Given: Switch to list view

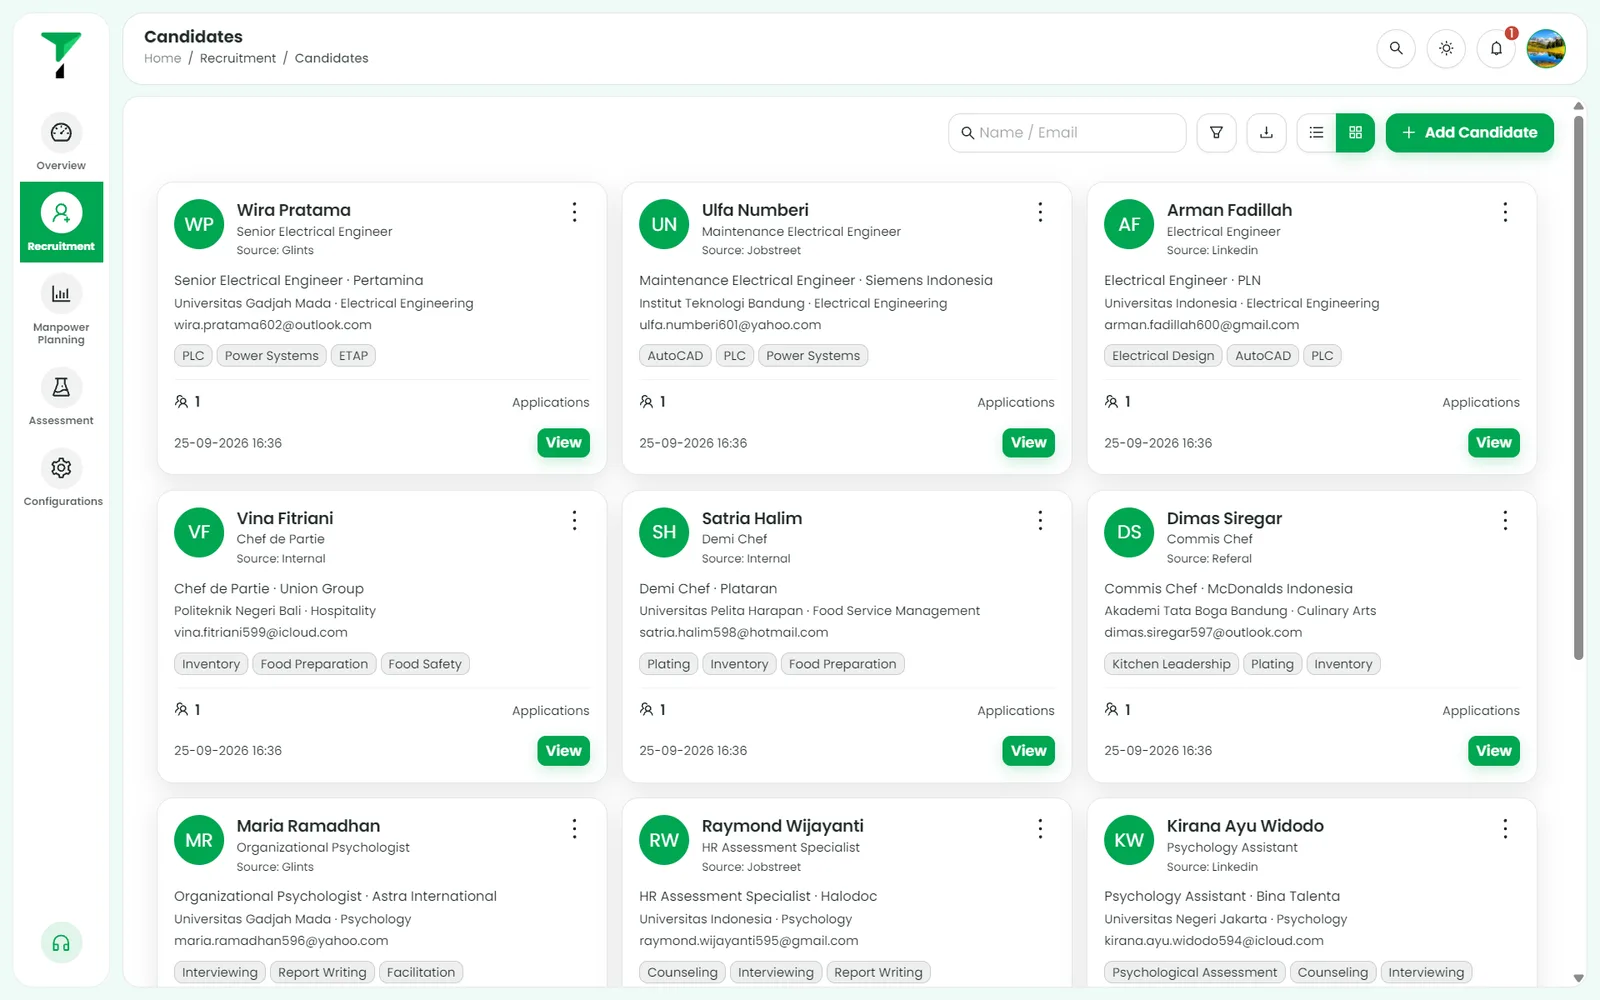Looking at the screenshot, I should (x=1316, y=132).
